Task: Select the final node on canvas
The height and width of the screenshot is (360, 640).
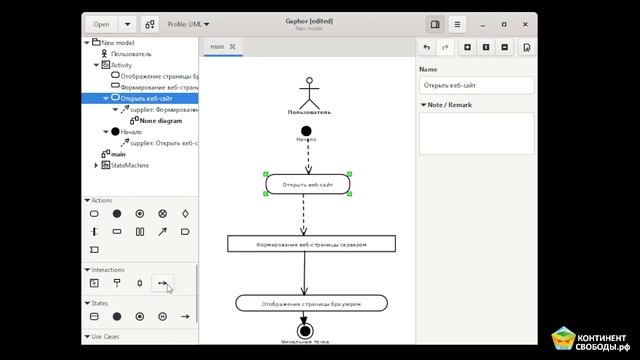Action: (305, 331)
